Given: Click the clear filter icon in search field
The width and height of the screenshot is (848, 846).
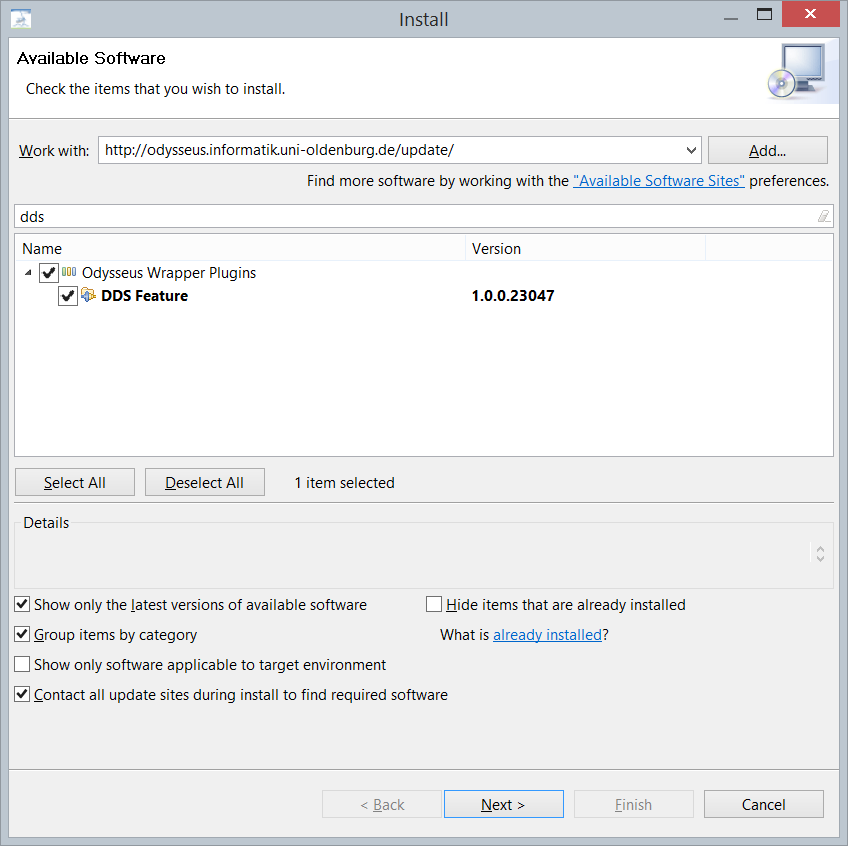Looking at the screenshot, I should [x=823, y=216].
